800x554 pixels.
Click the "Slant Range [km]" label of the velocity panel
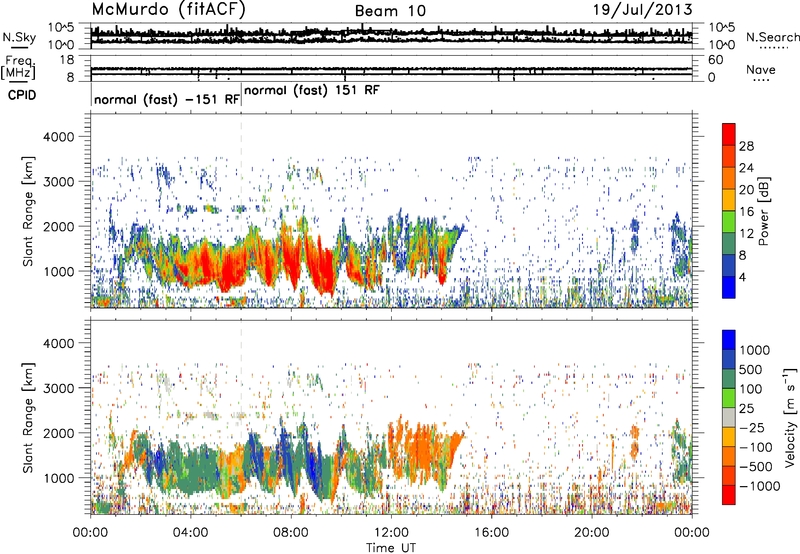coord(28,417)
